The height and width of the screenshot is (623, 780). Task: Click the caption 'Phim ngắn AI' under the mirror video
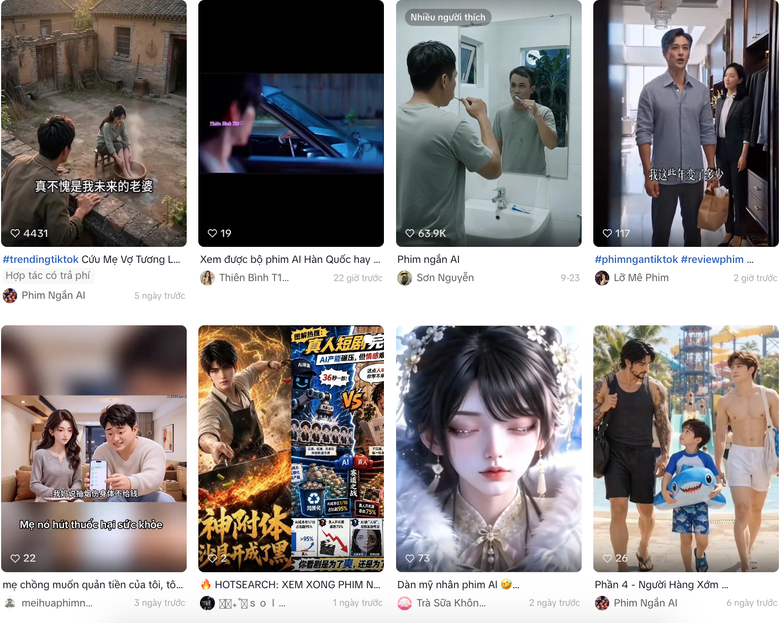click(428, 259)
